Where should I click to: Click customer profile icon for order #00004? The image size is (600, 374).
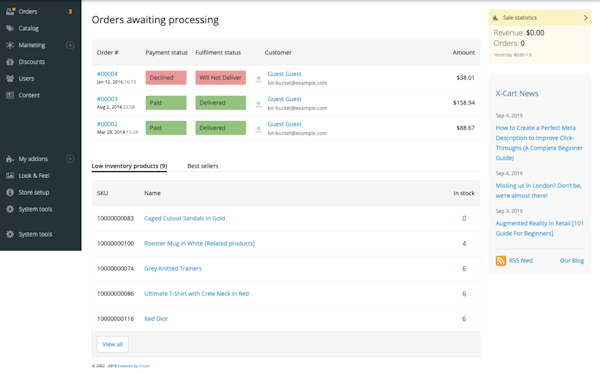coord(259,79)
